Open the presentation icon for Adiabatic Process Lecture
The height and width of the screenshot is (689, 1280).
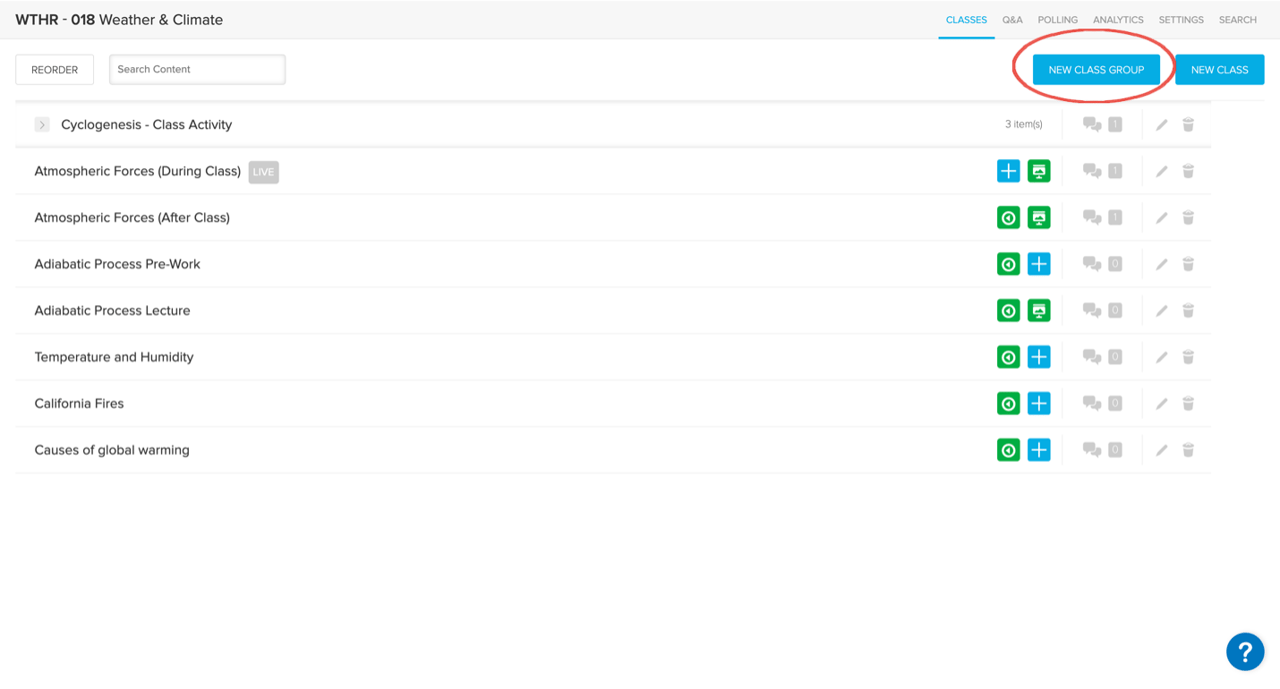[x=1039, y=311]
